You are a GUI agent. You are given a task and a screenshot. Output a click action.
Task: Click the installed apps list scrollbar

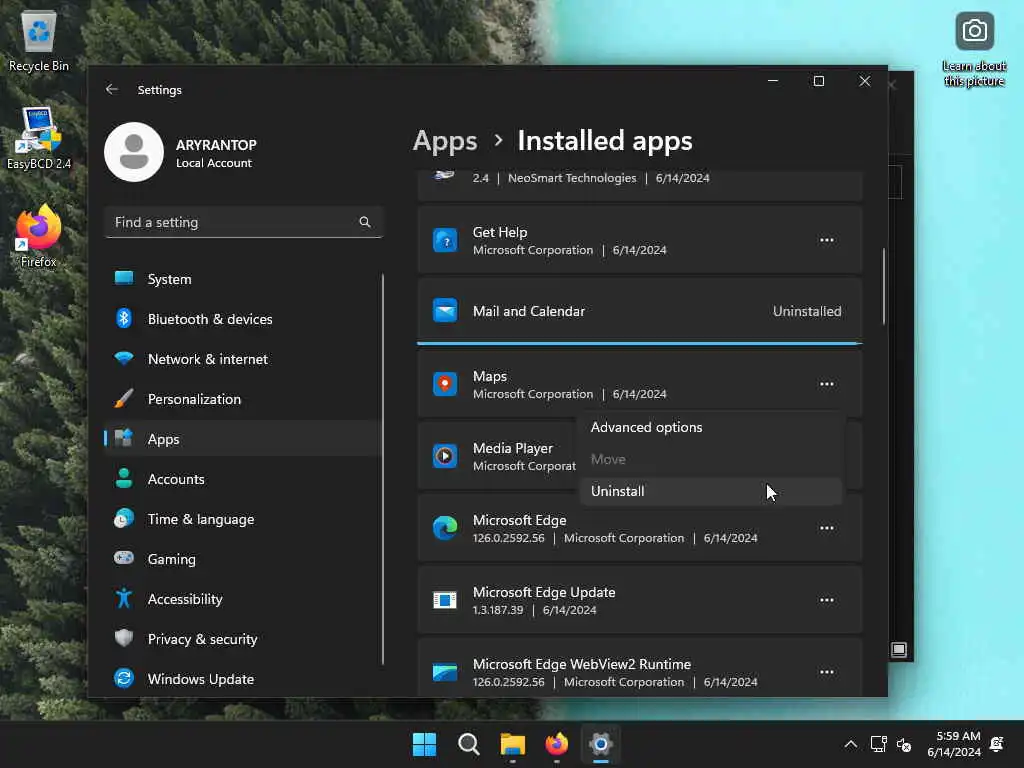click(884, 285)
